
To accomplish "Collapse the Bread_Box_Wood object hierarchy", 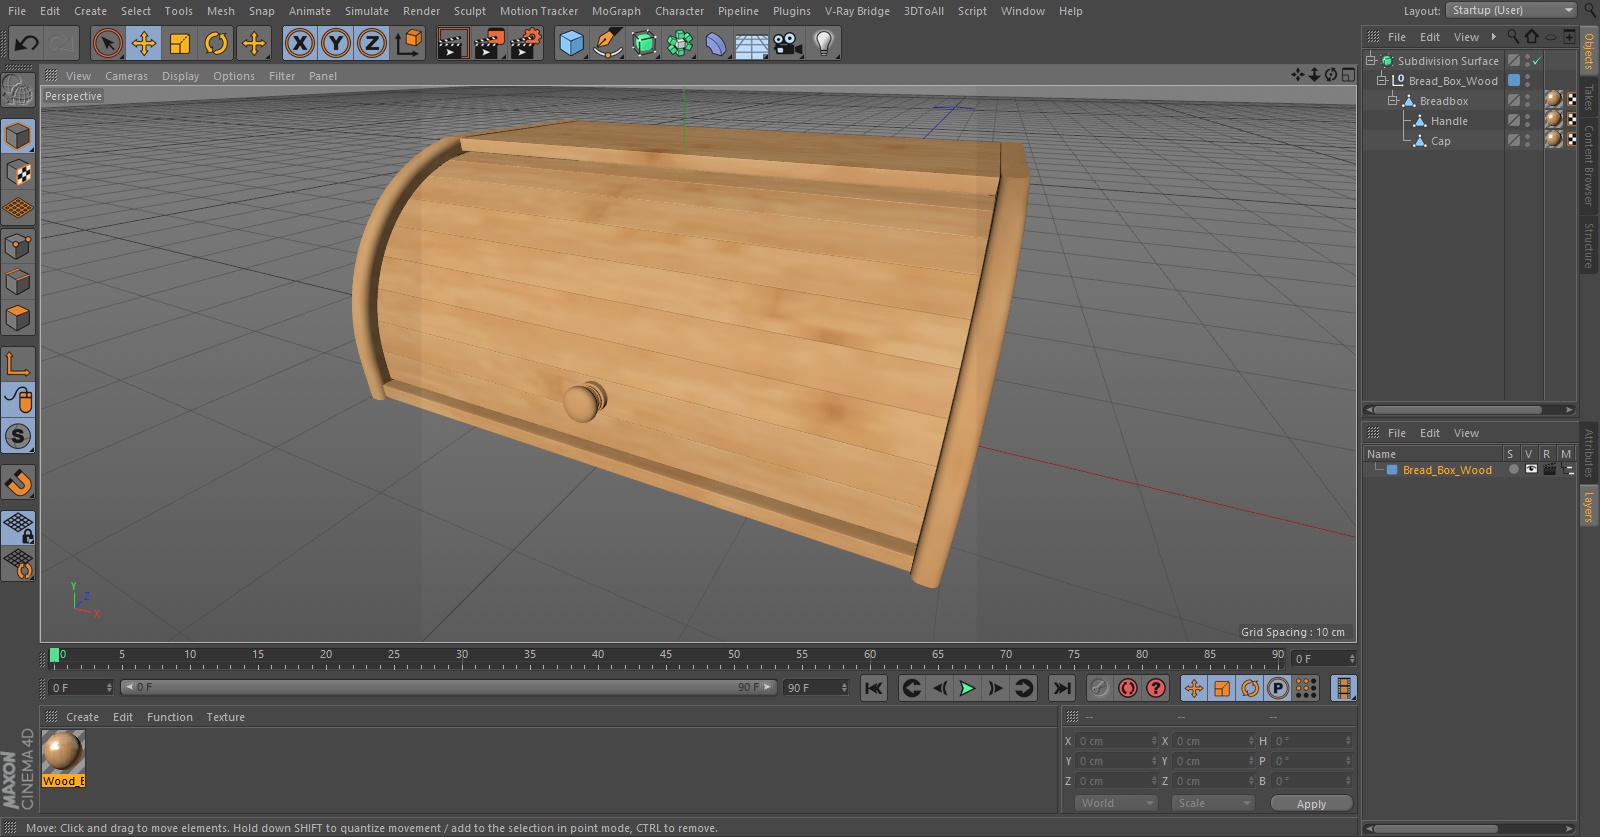I will [1381, 80].
